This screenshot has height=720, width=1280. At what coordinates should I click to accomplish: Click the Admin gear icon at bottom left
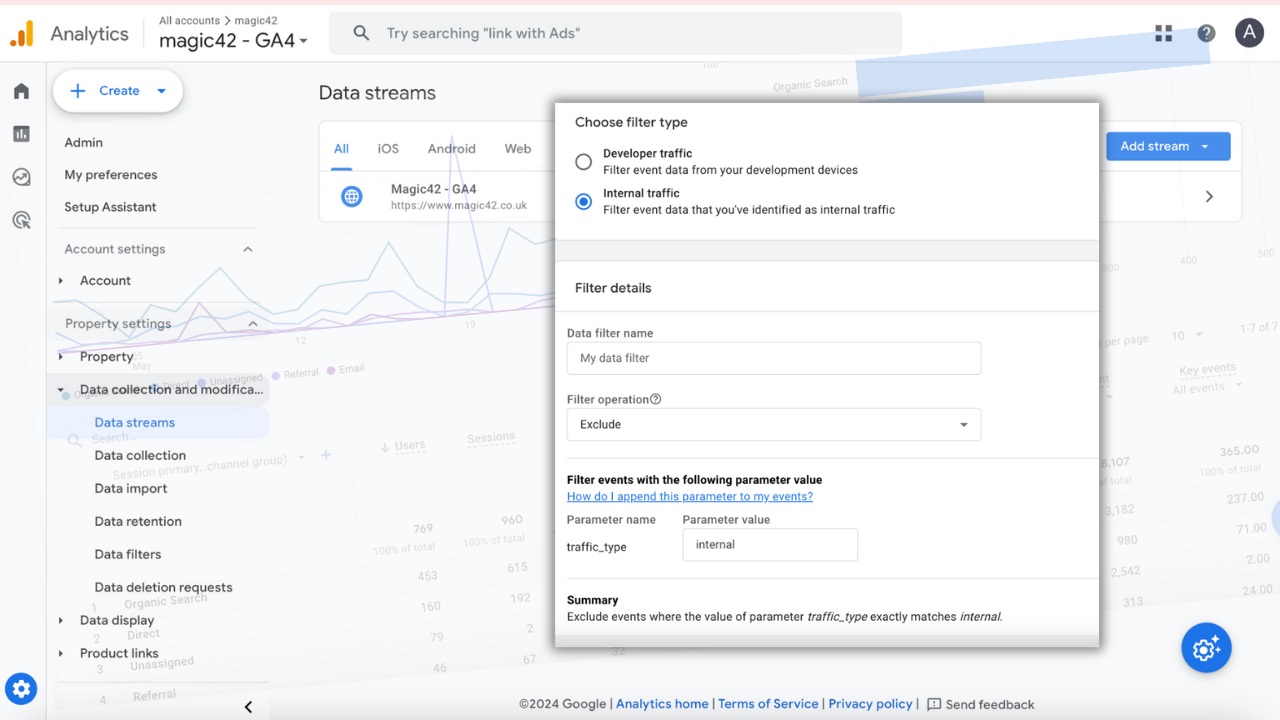point(21,688)
